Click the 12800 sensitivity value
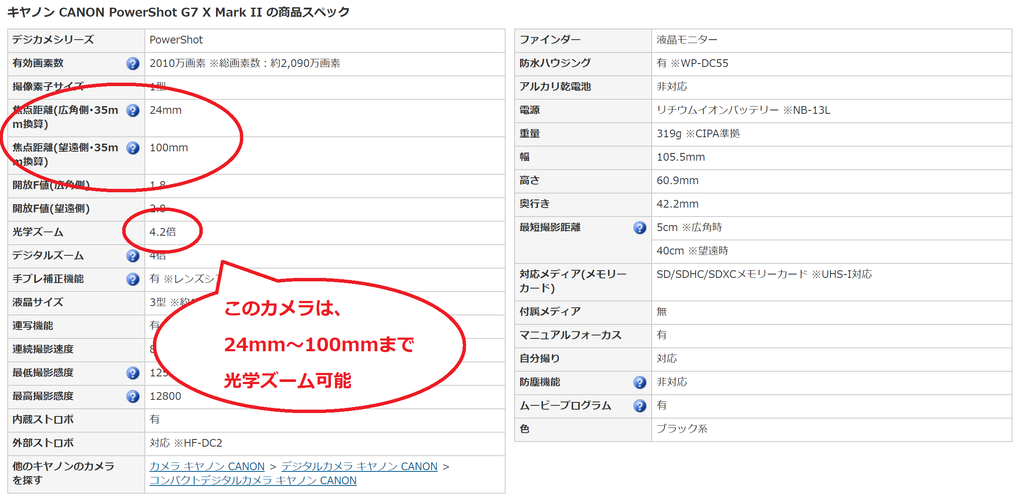This screenshot has width=1024, height=497. click(166, 396)
